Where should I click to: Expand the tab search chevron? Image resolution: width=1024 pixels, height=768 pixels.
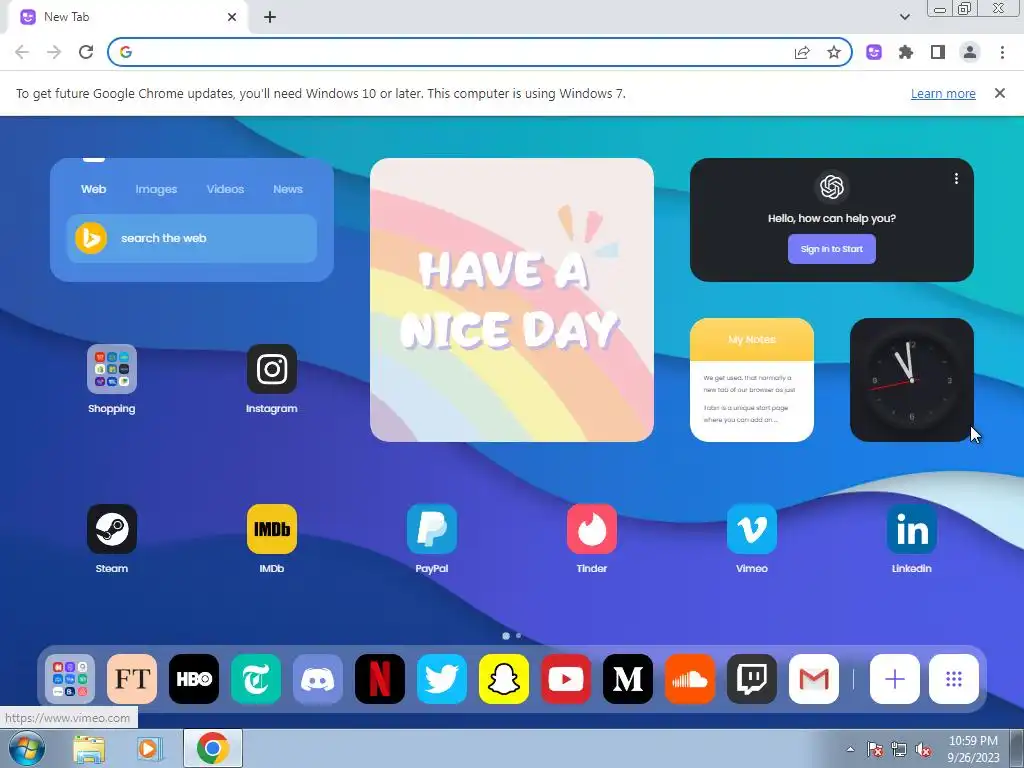[x=904, y=17]
